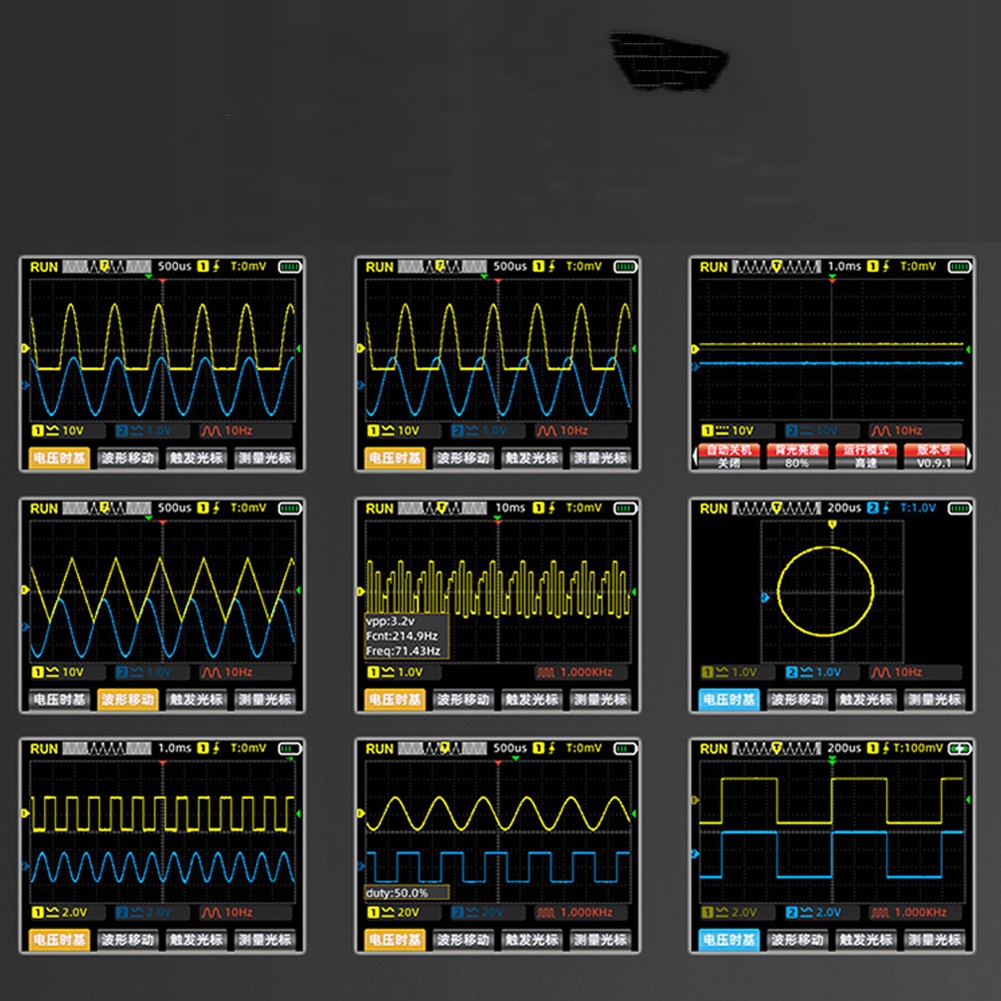This screenshot has width=1001, height=1001.
Task: Click 10ms timebase value
Action: coord(510,508)
